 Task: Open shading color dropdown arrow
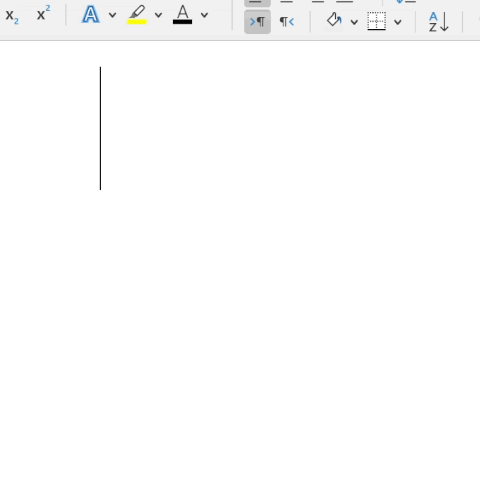[x=354, y=22]
